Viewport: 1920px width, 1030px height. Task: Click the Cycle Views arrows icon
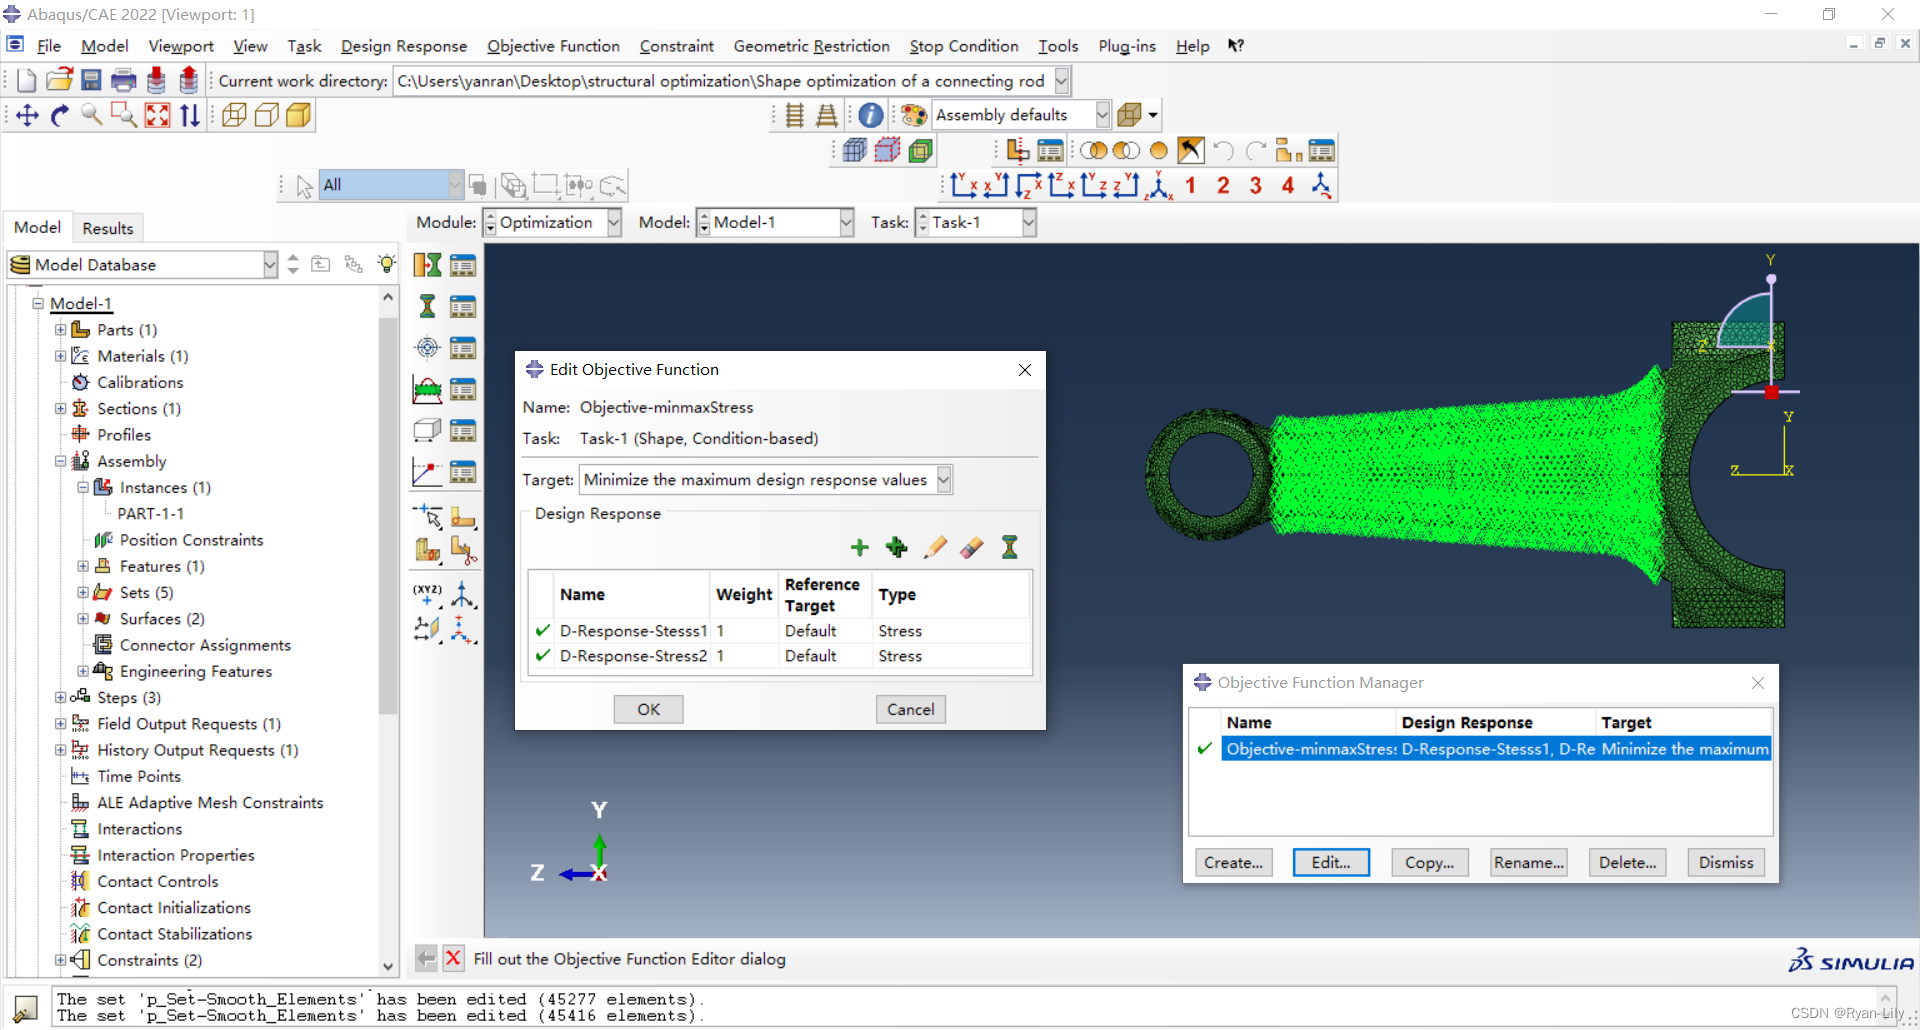tap(190, 116)
